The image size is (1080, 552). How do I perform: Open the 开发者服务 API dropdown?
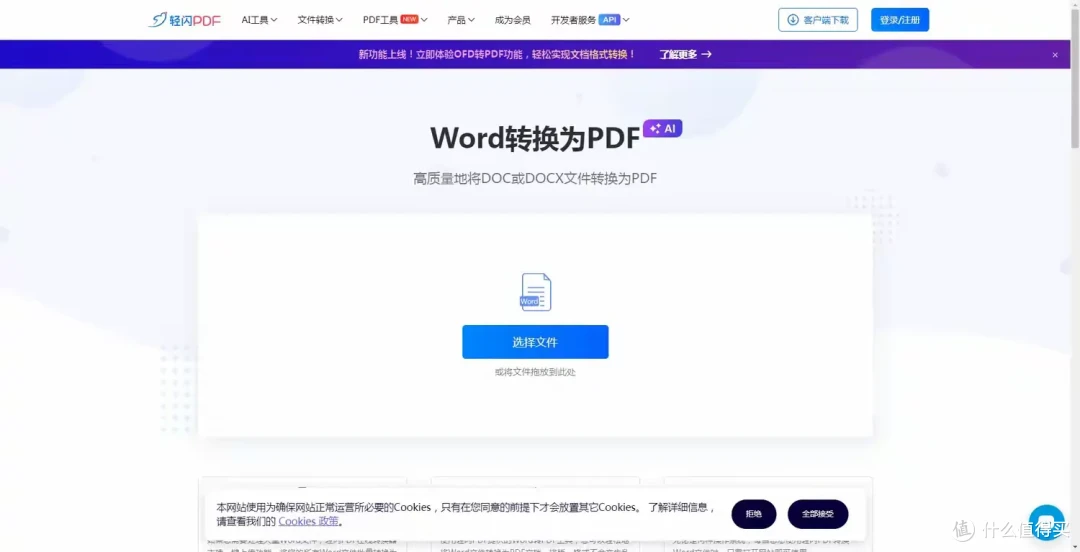(x=590, y=20)
